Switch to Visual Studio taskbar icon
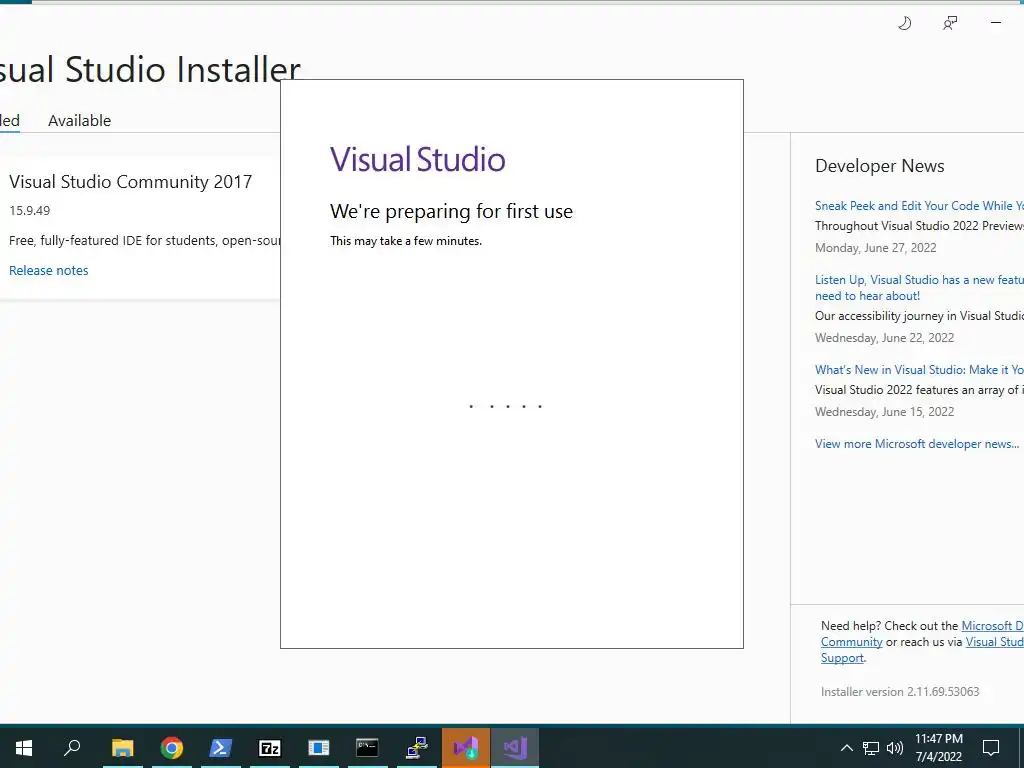1024x768 pixels. coord(515,747)
